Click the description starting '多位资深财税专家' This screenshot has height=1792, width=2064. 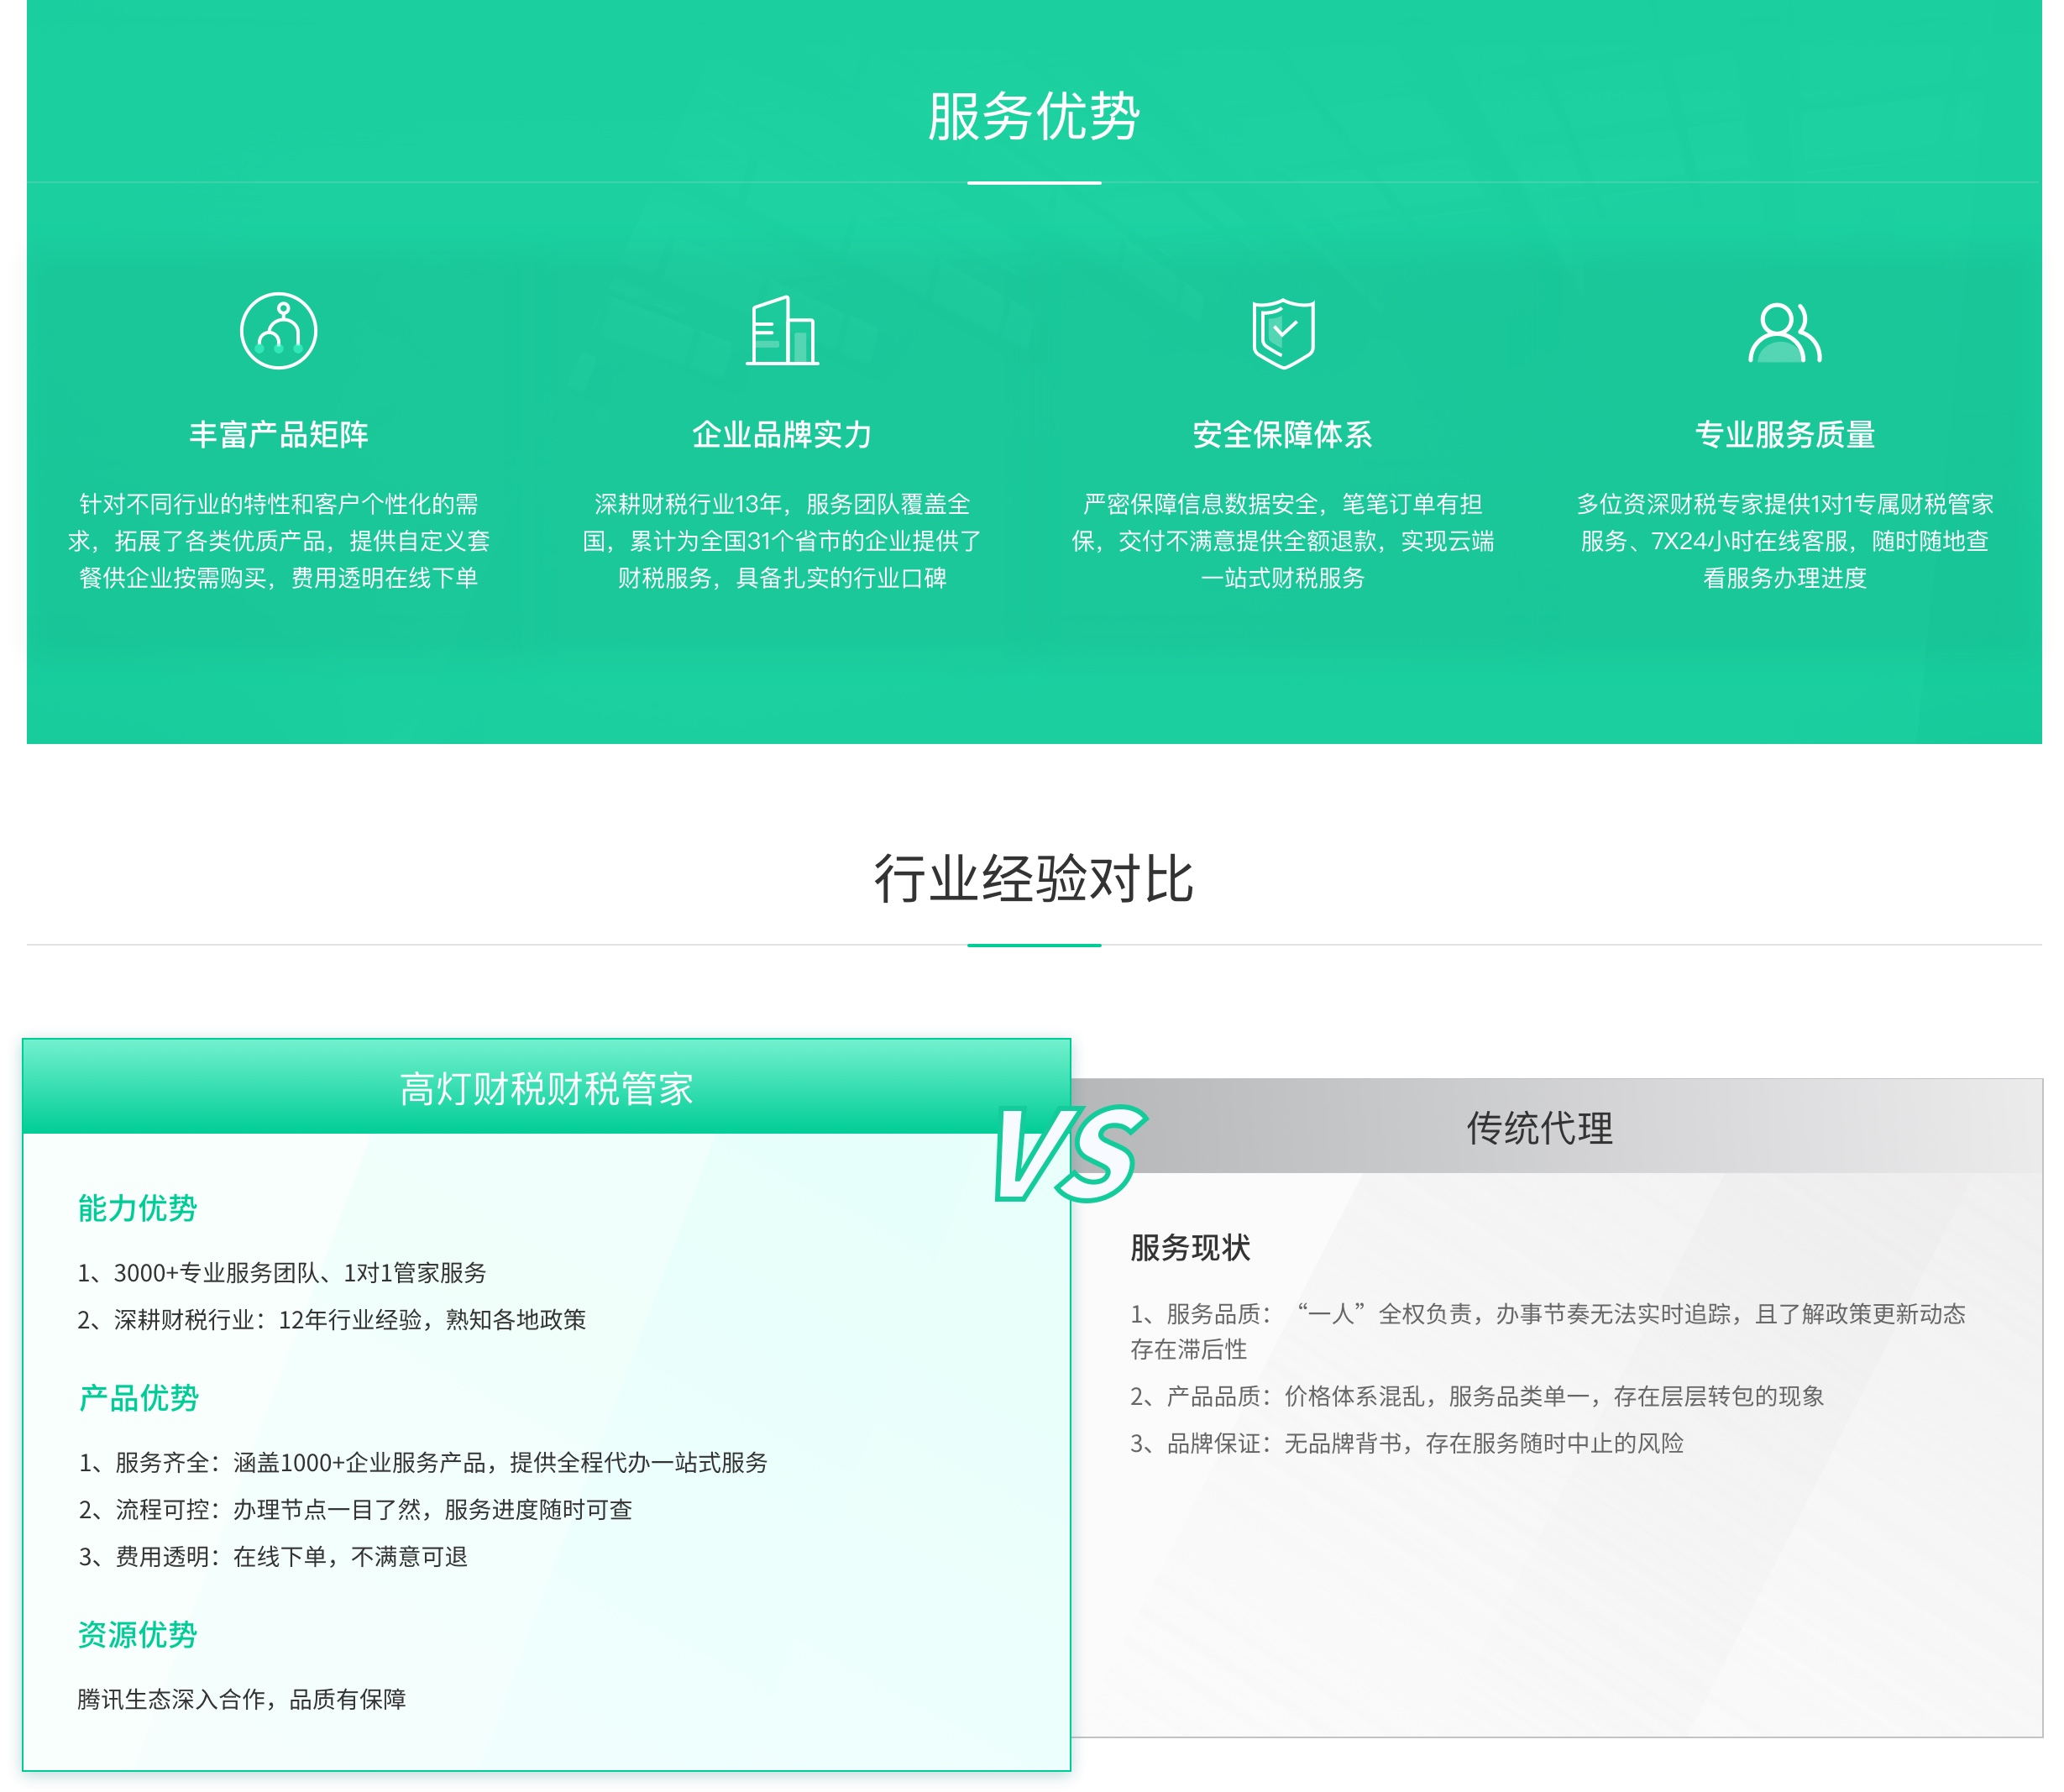coord(1785,541)
